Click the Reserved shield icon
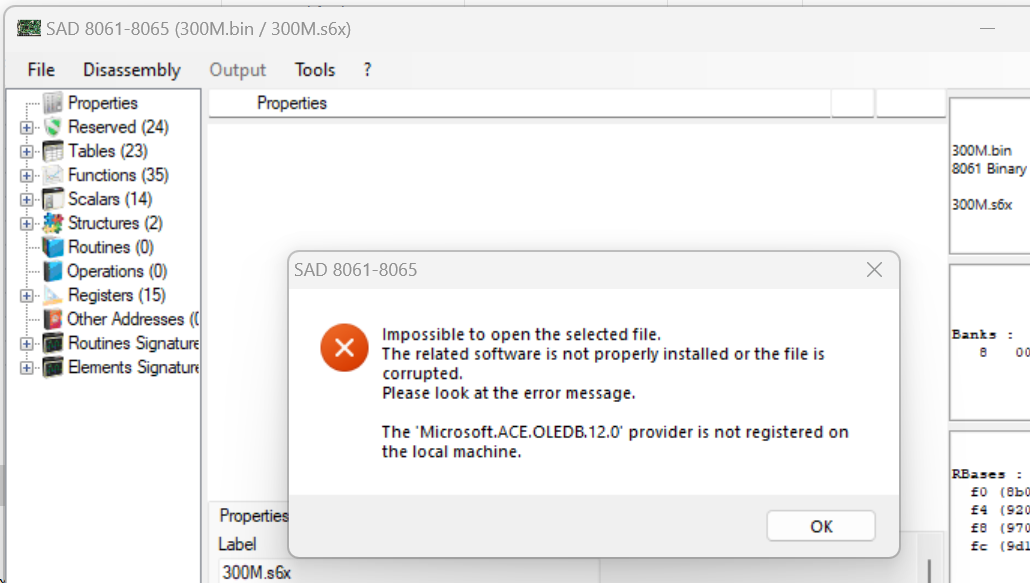Viewport: 1030px width, 583px height. coord(52,127)
